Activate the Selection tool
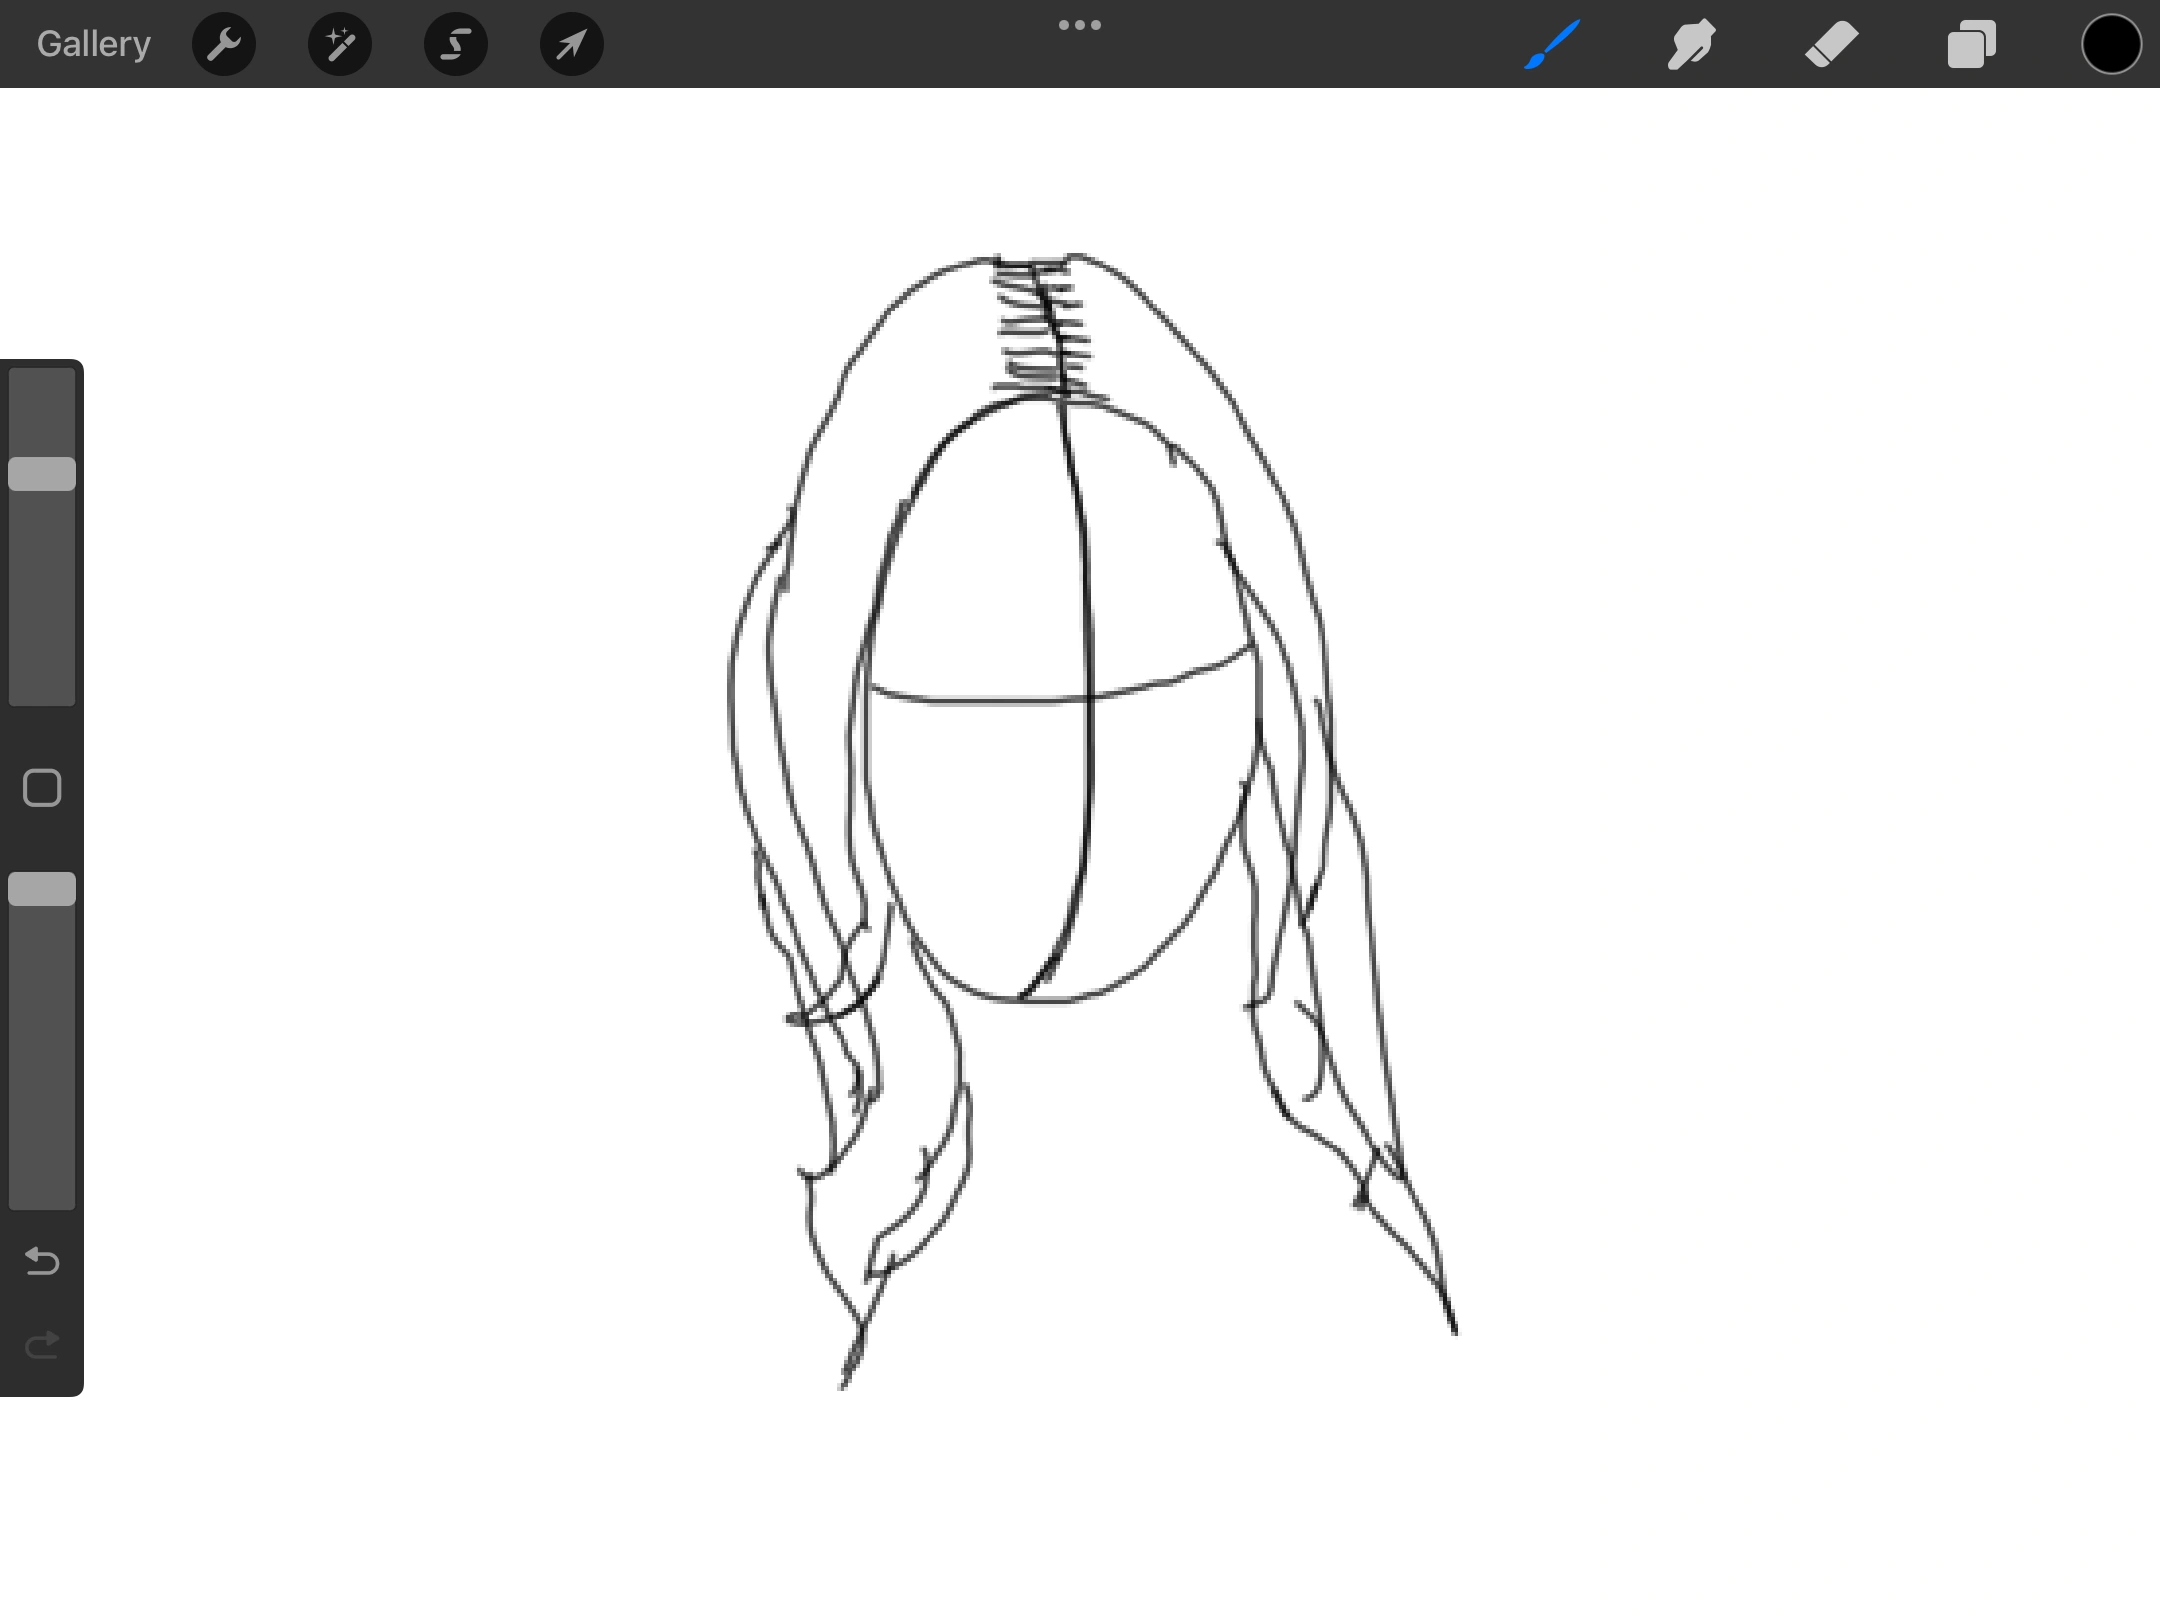The image size is (2160, 1620). tap(455, 43)
